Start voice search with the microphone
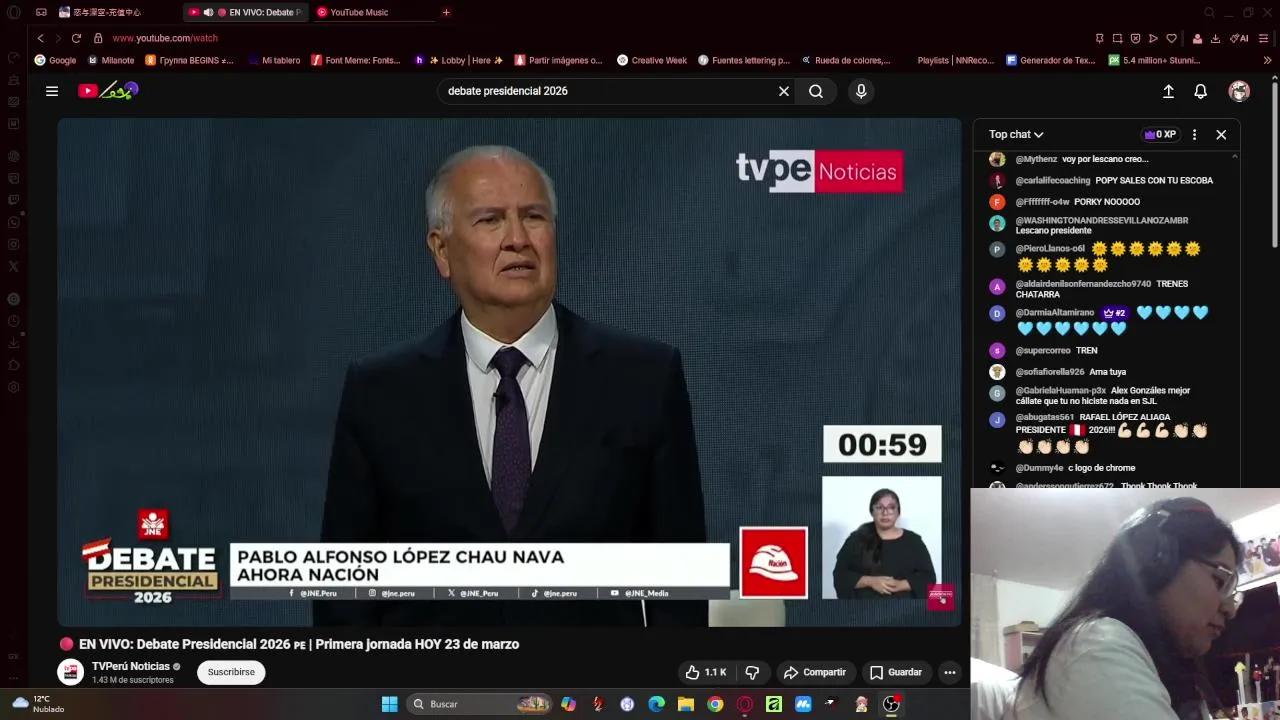 click(861, 91)
